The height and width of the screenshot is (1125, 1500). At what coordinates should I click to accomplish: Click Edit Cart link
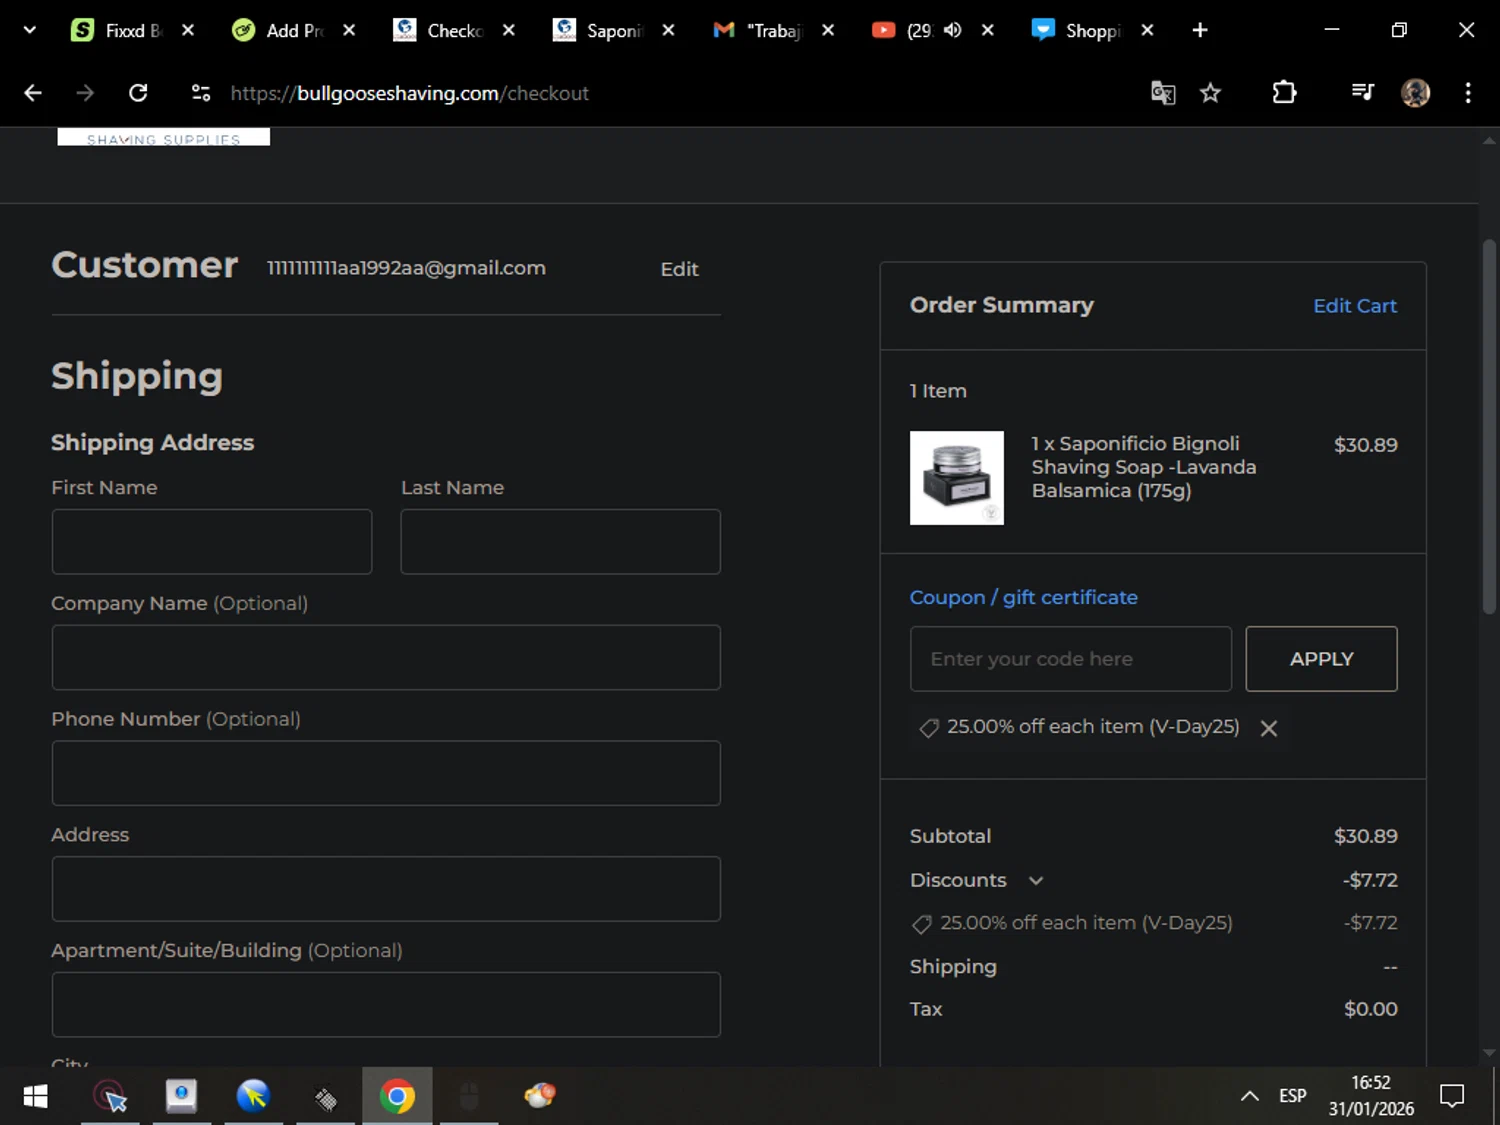point(1354,306)
